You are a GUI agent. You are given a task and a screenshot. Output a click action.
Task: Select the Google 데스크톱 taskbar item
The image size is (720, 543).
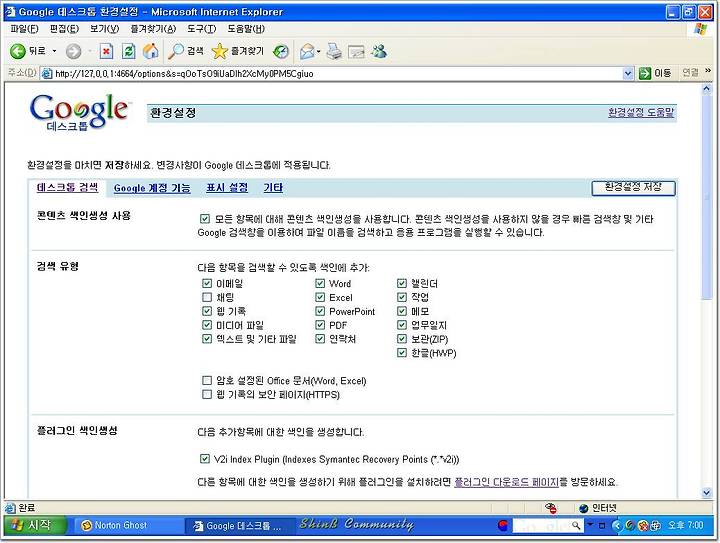pyautogui.click(x=239, y=525)
